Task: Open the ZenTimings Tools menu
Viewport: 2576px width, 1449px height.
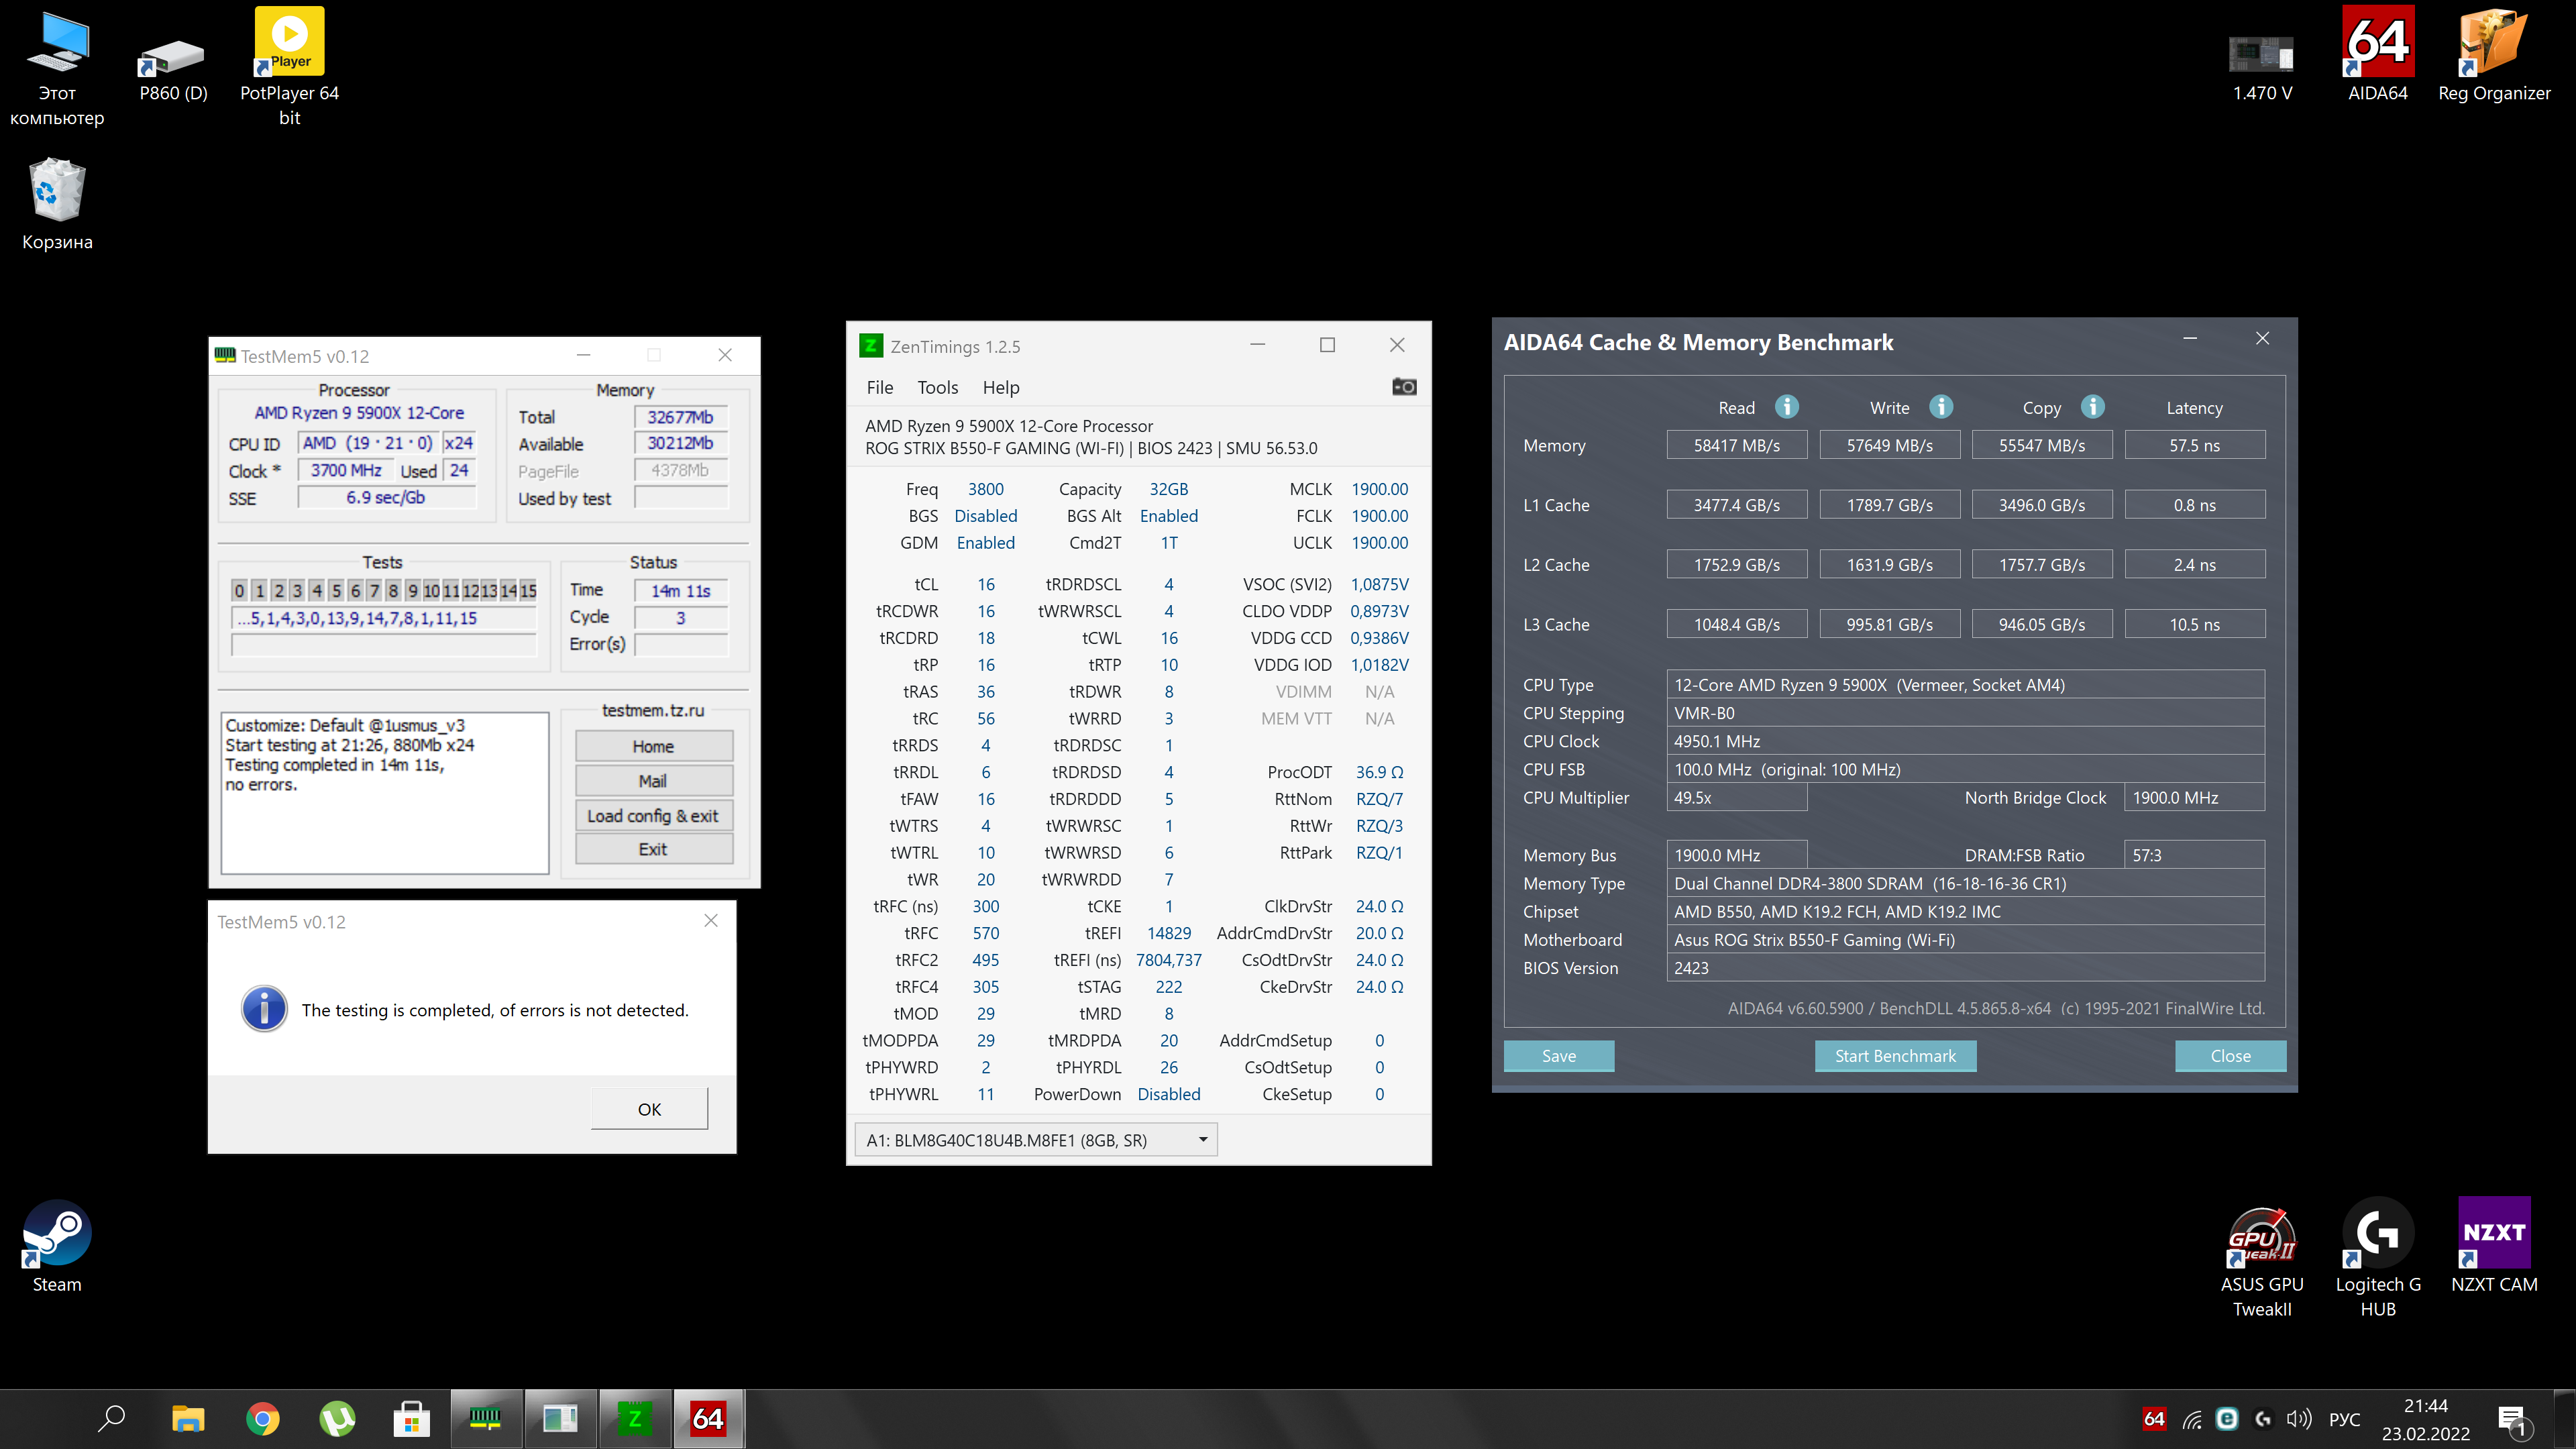Action: click(937, 388)
